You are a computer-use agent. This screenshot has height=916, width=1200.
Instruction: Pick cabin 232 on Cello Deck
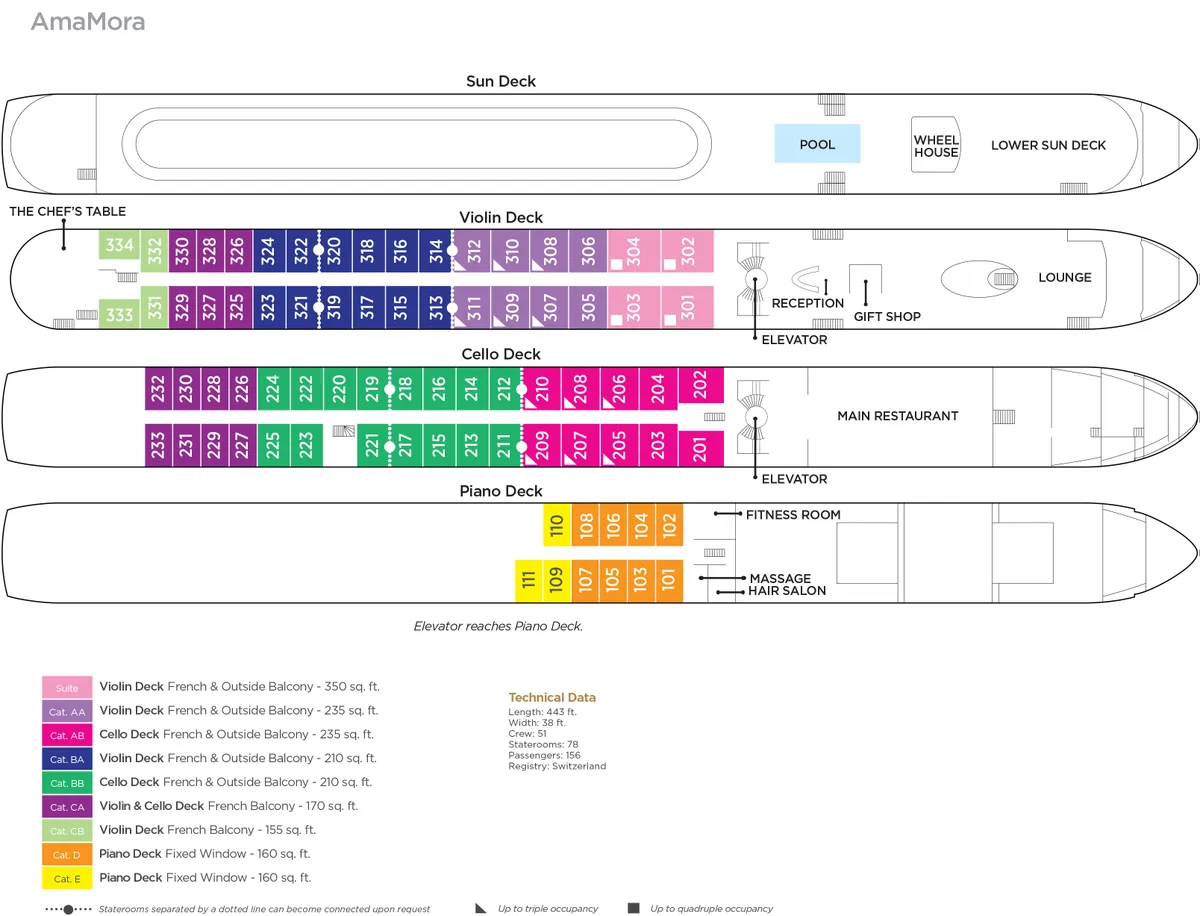click(158, 388)
